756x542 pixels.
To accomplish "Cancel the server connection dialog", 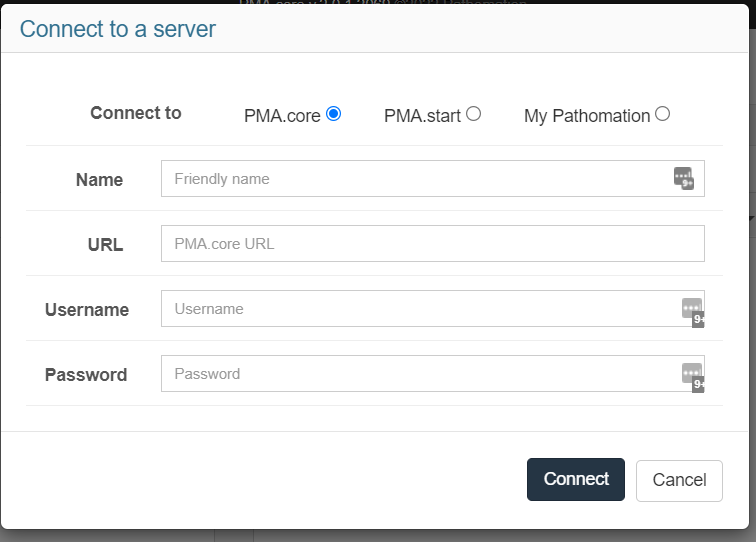I will pyautogui.click(x=679, y=480).
